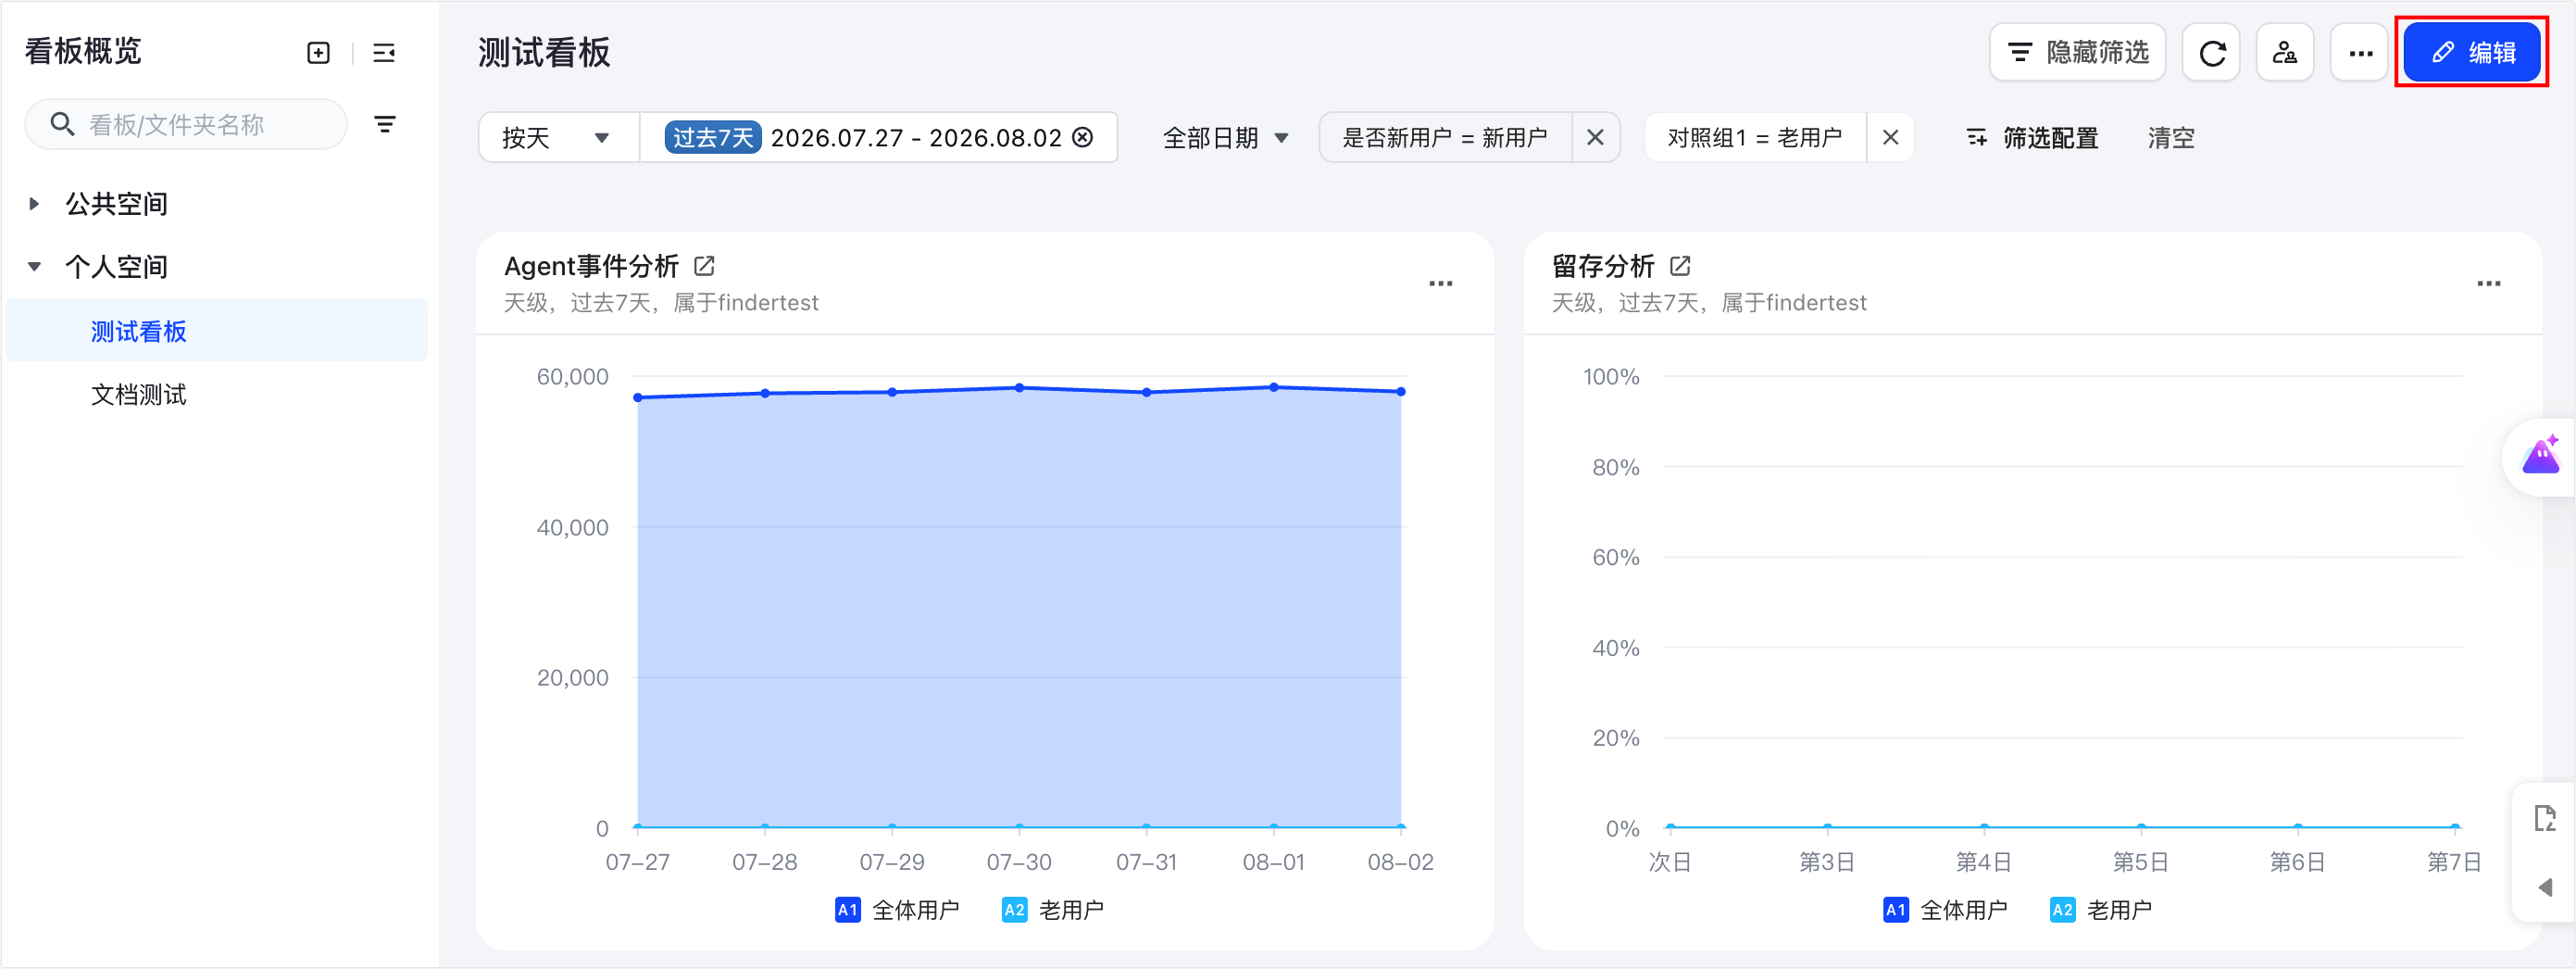Collapse the dashboard overview sidebar

coord(384,53)
